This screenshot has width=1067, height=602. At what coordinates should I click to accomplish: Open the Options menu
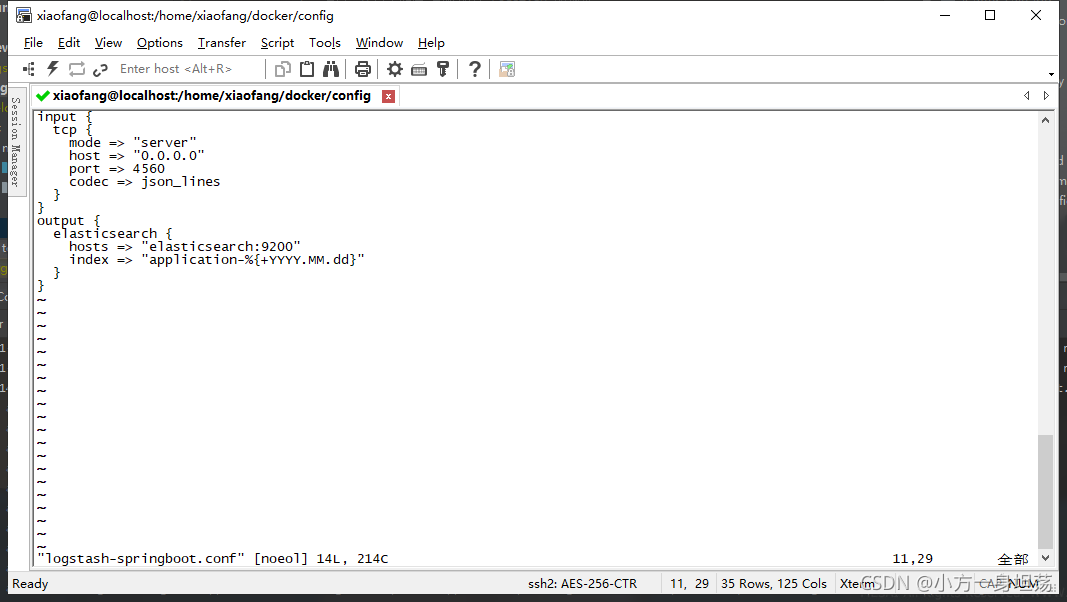pyautogui.click(x=160, y=43)
